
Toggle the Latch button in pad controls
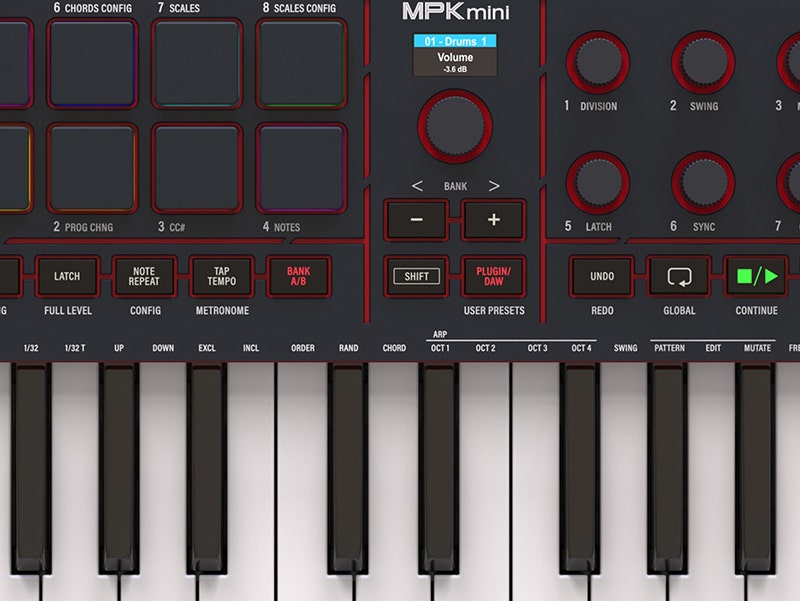point(67,277)
